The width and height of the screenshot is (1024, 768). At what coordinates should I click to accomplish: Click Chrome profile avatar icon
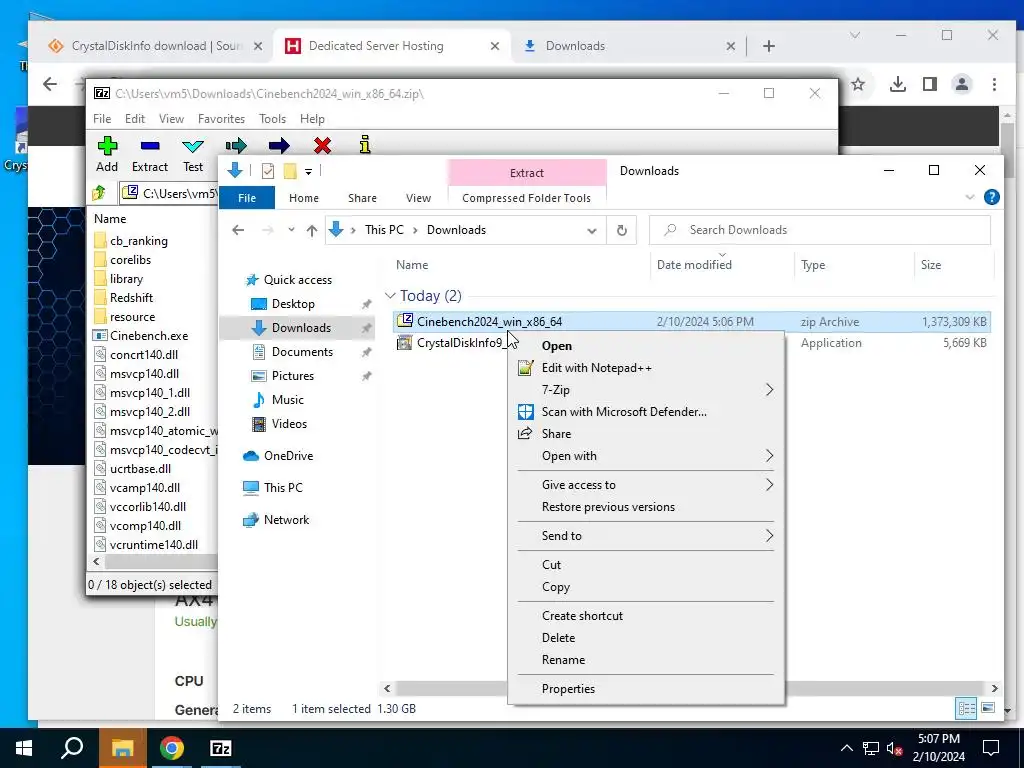pos(962,84)
